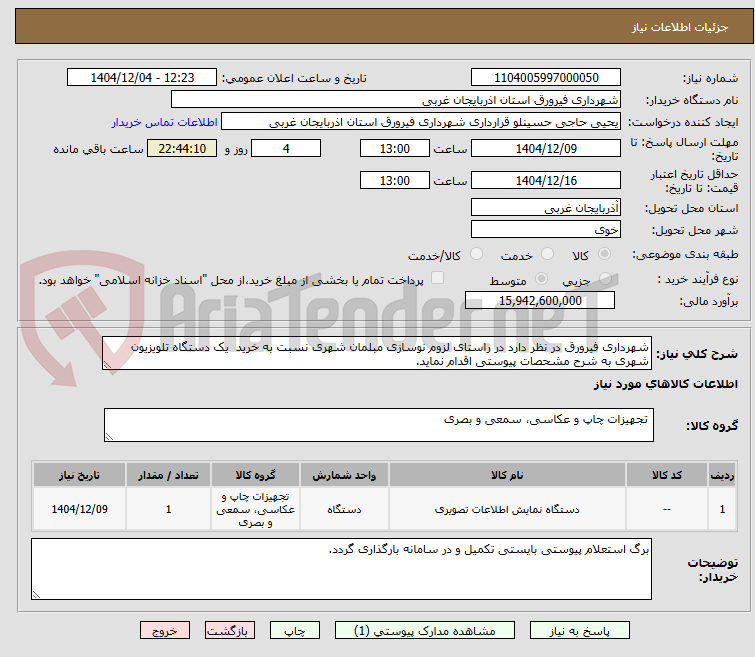Click the تاریخ نیاز column header

click(x=79, y=475)
